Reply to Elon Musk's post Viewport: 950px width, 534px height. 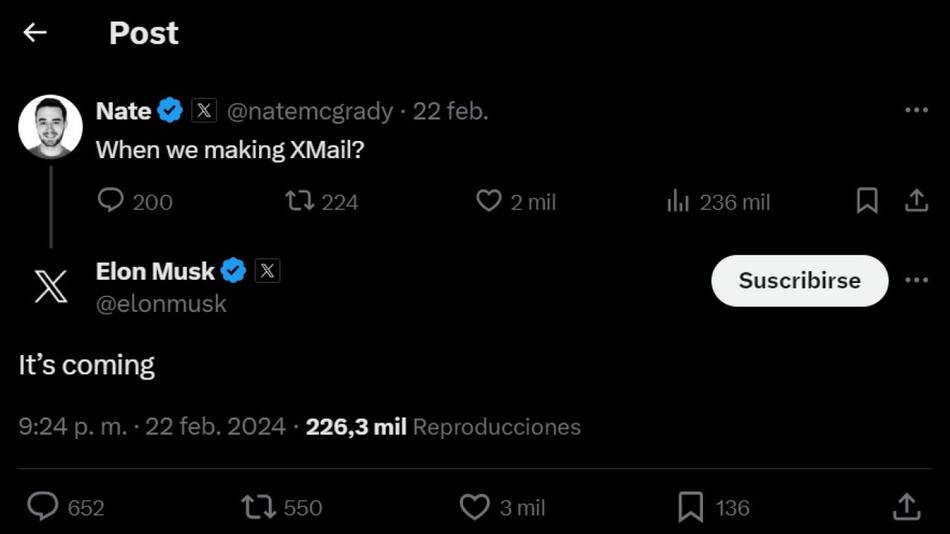42,507
